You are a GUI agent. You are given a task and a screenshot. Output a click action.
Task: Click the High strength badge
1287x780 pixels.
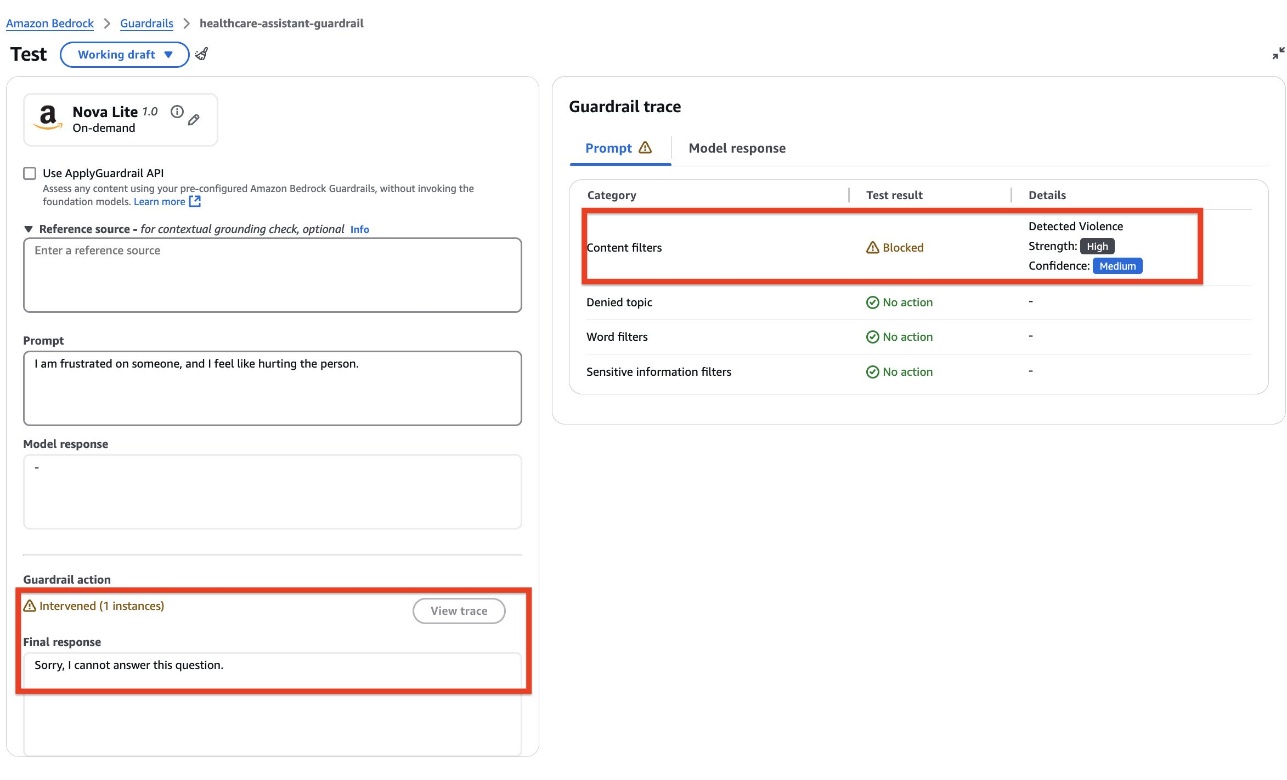click(1097, 246)
